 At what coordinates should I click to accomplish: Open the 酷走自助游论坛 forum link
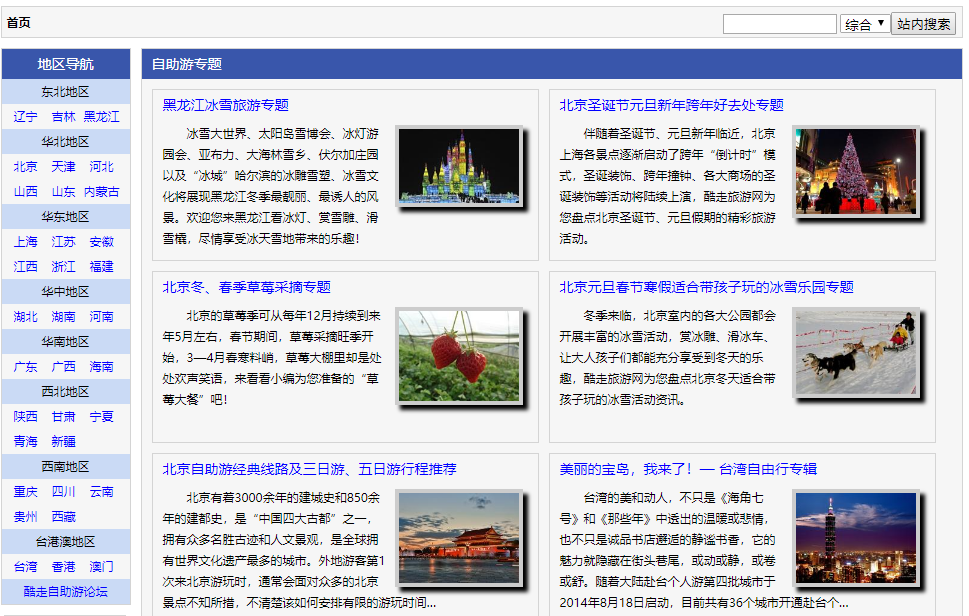pos(65,592)
